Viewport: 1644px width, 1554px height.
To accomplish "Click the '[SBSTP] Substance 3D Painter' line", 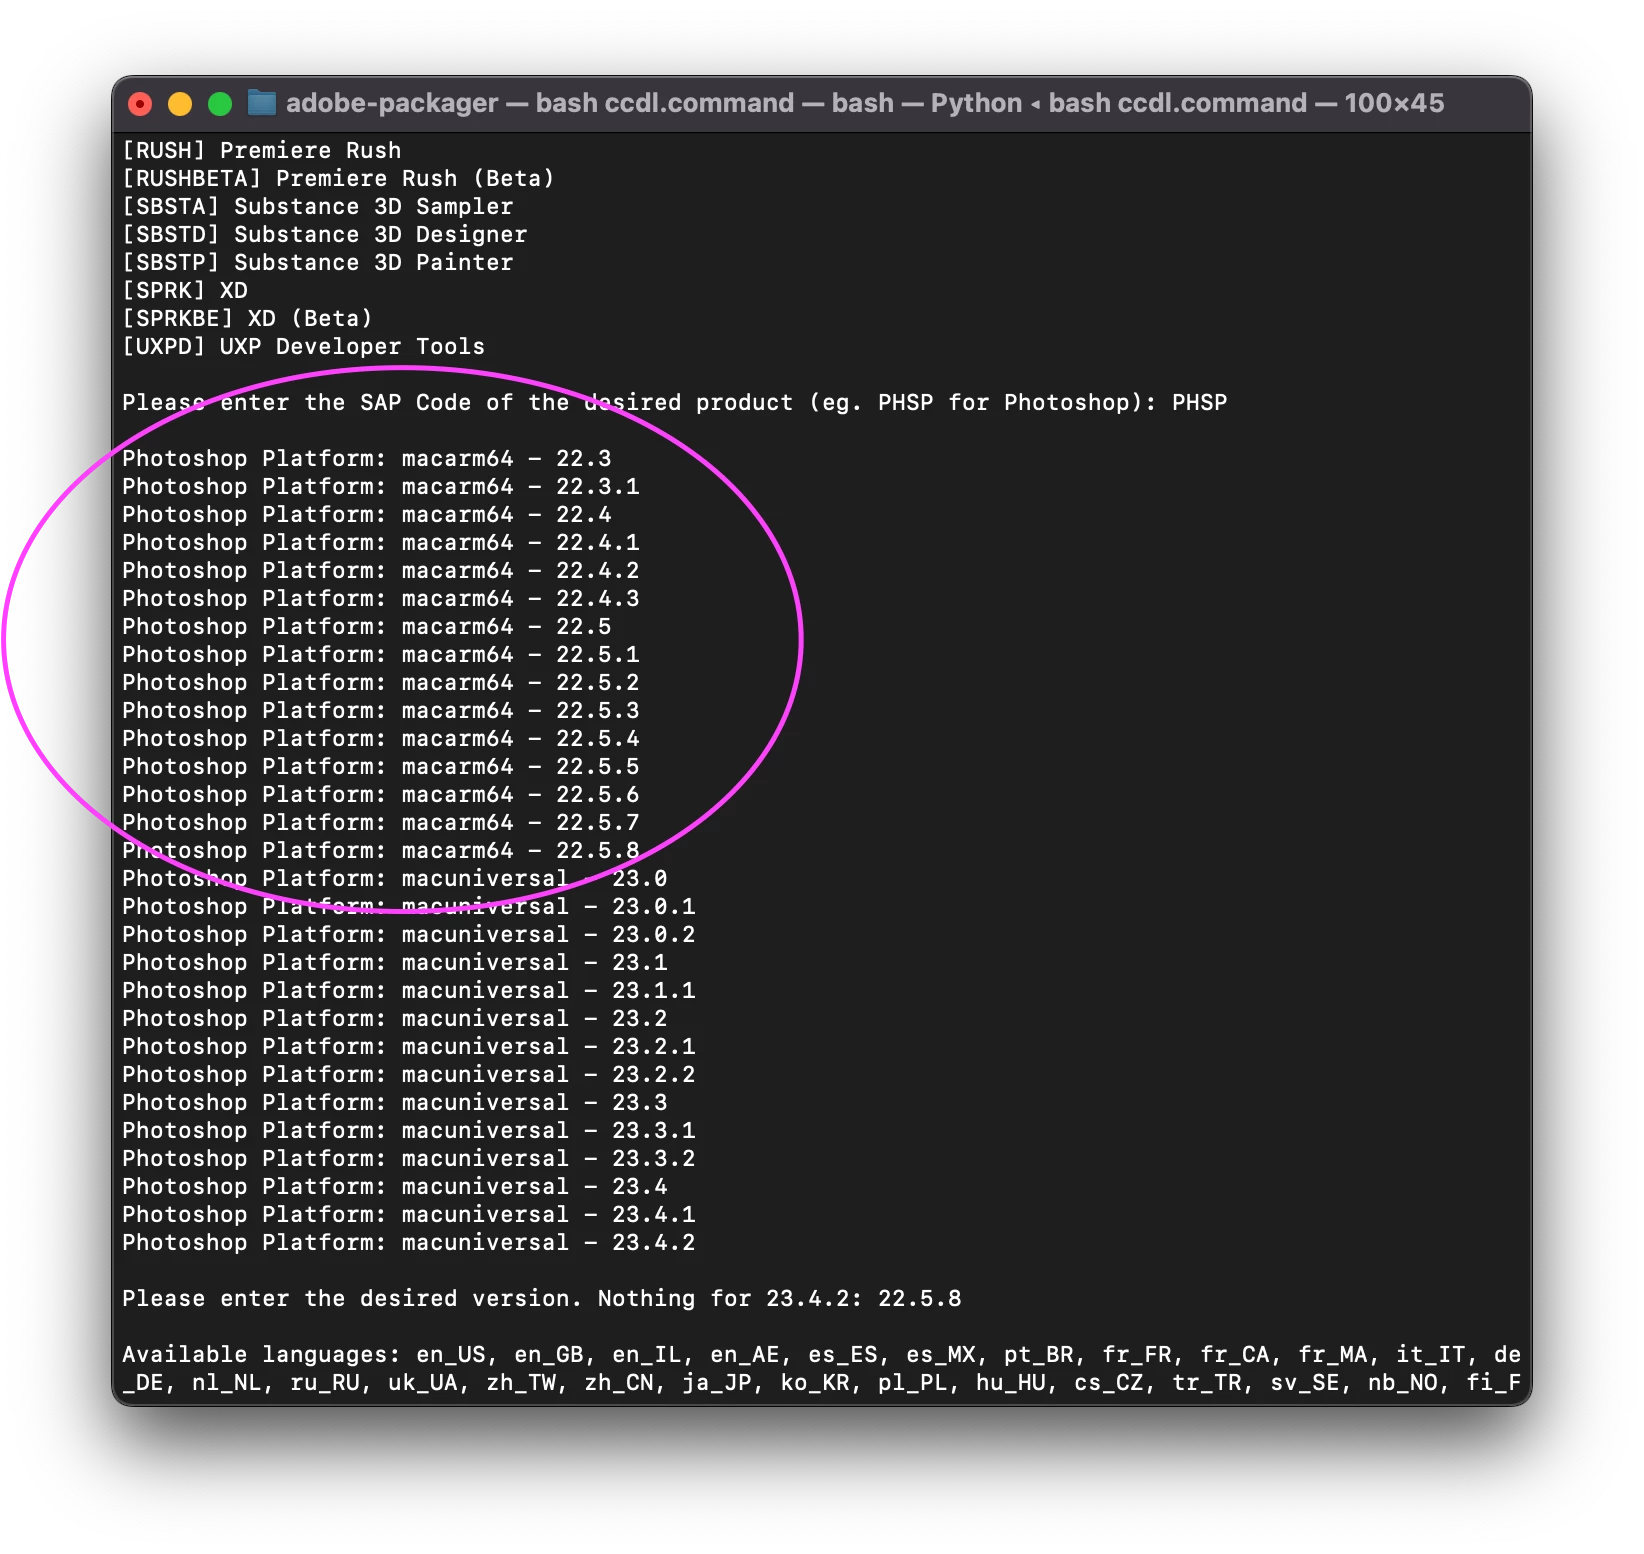I will [x=318, y=263].
